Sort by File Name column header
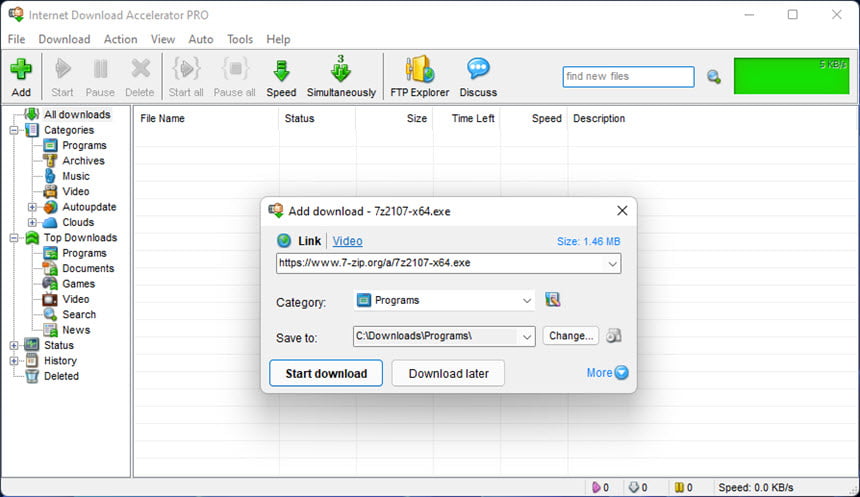860x497 pixels. [x=162, y=118]
